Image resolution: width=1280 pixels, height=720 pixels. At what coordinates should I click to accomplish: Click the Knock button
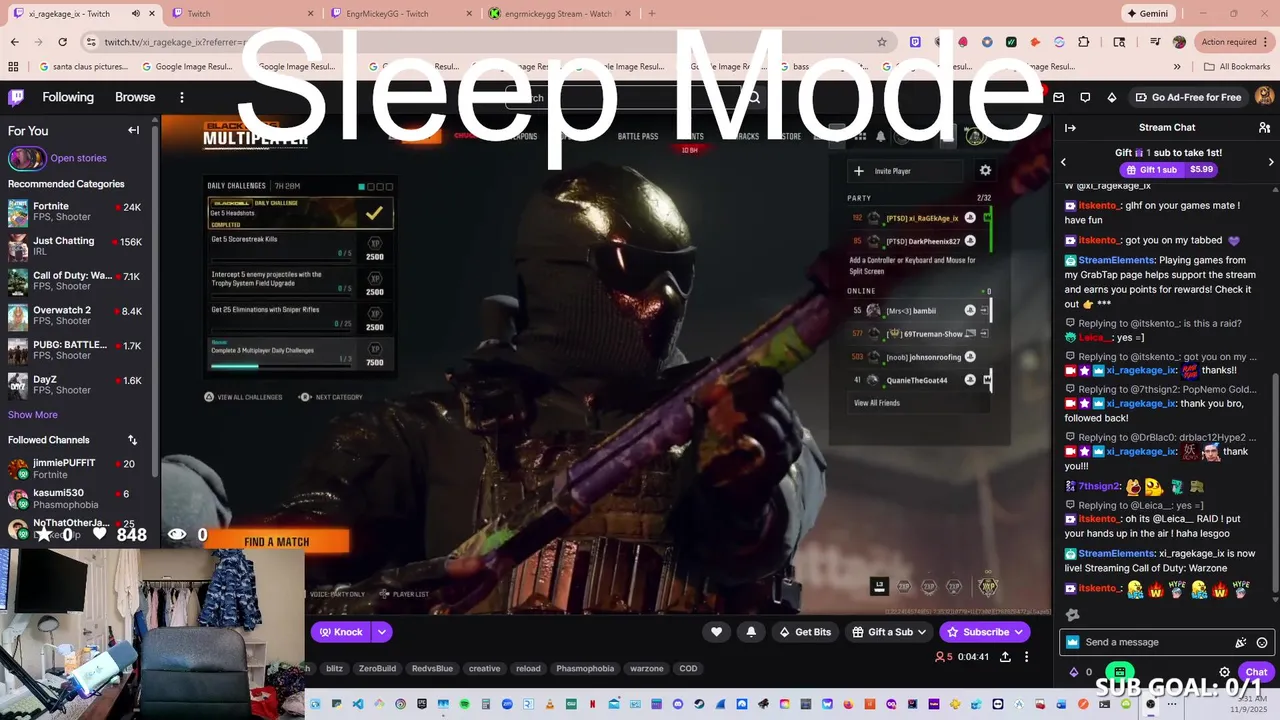(341, 632)
